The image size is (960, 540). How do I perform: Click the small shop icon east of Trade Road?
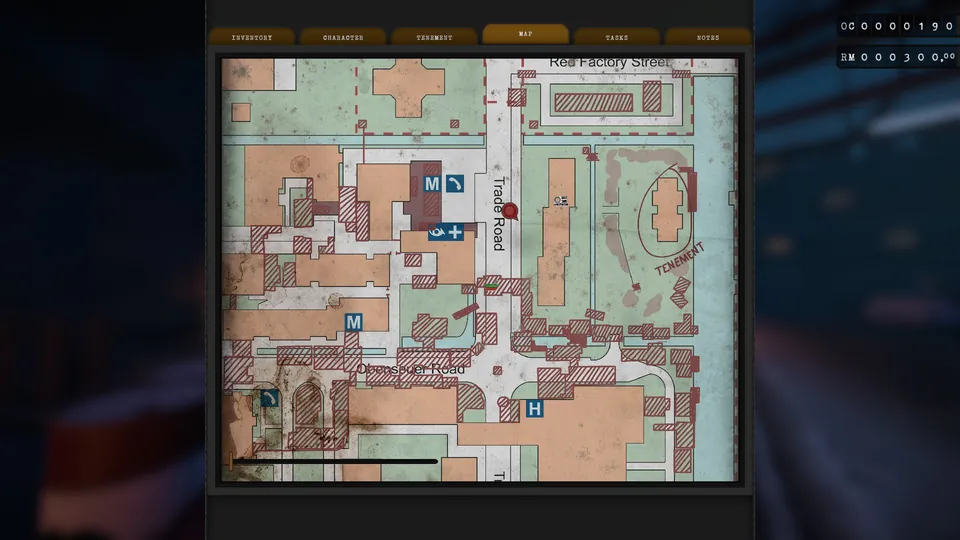point(561,201)
